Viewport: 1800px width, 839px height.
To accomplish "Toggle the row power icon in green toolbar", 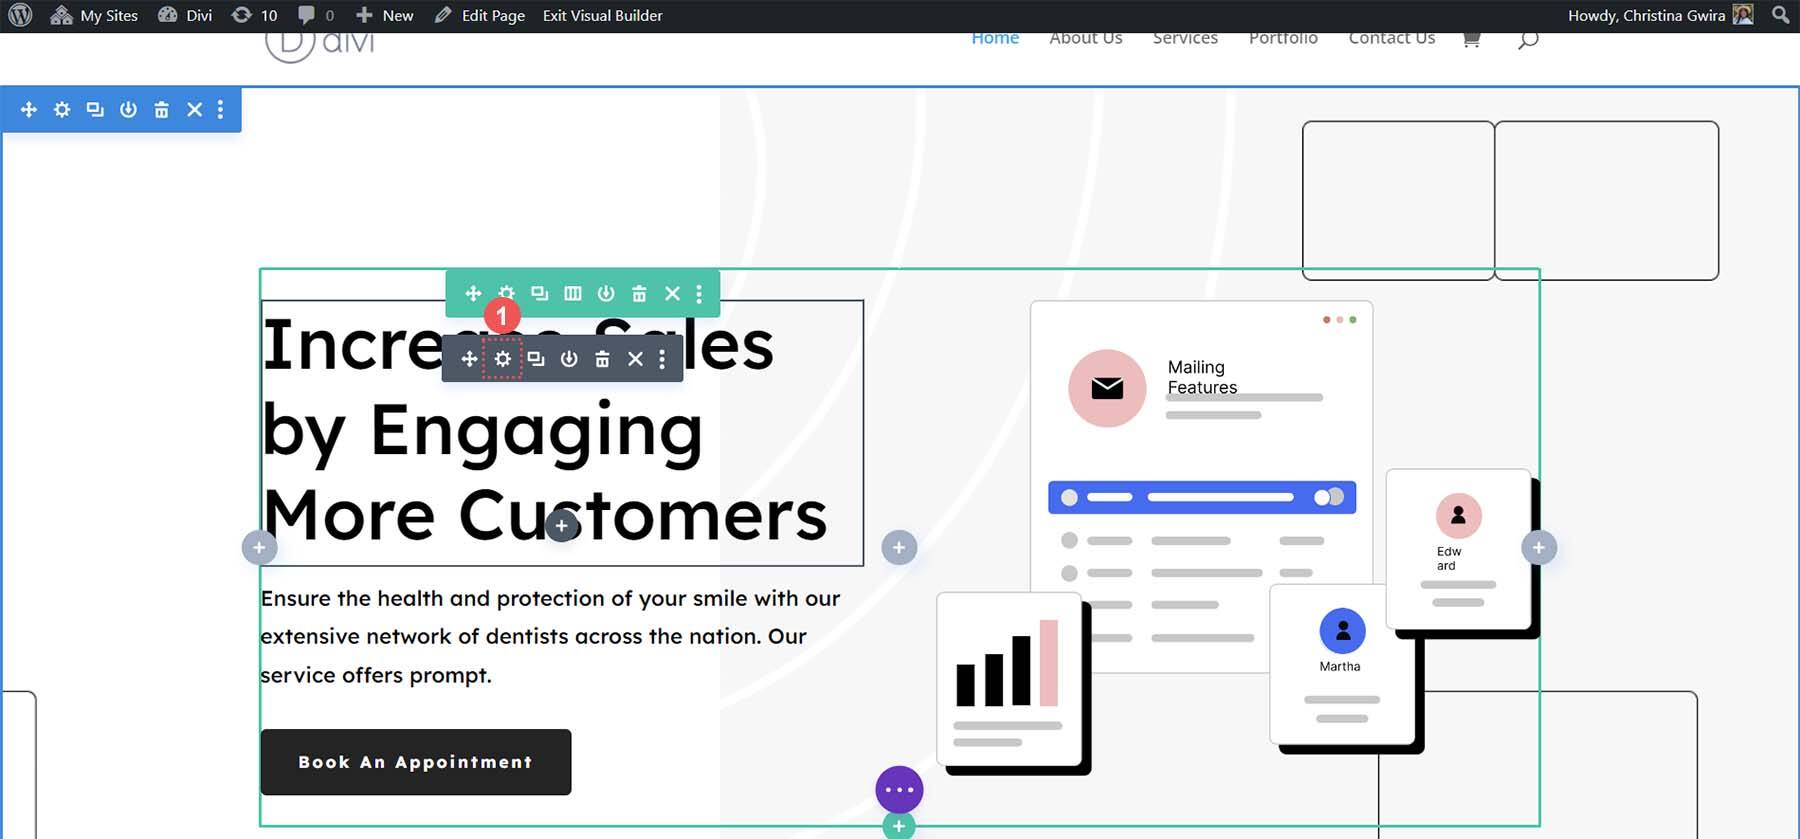I will click(606, 294).
